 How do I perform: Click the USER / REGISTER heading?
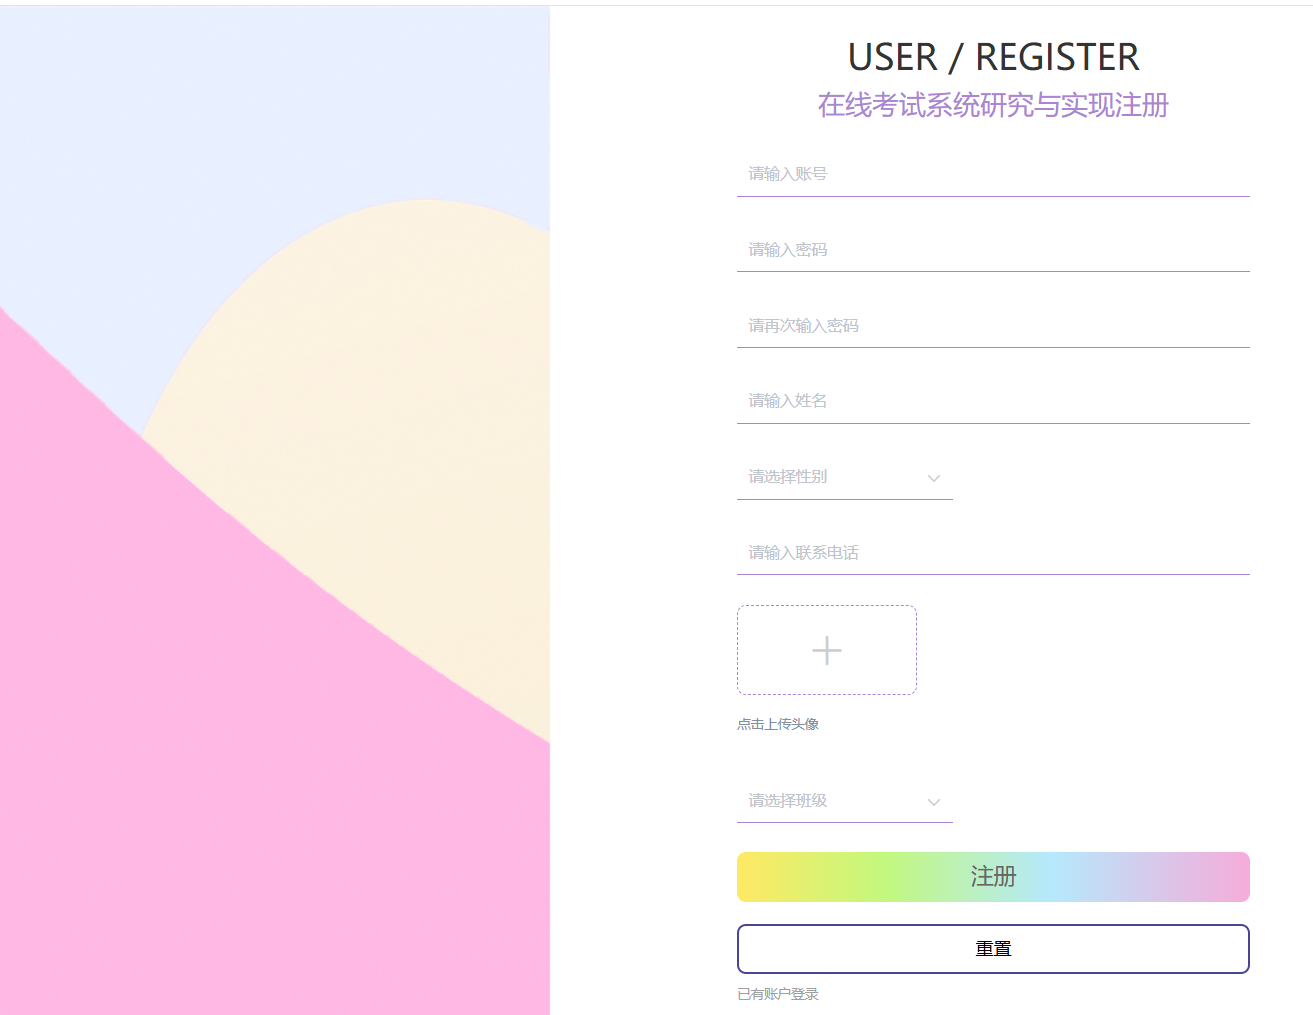coord(993,57)
